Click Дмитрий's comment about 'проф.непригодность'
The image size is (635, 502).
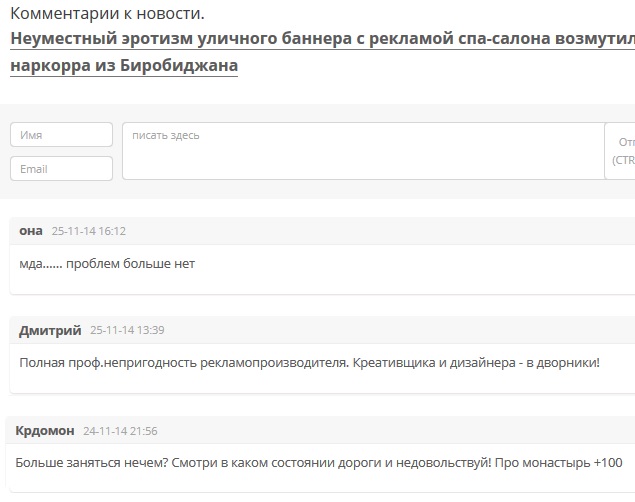tap(309, 362)
